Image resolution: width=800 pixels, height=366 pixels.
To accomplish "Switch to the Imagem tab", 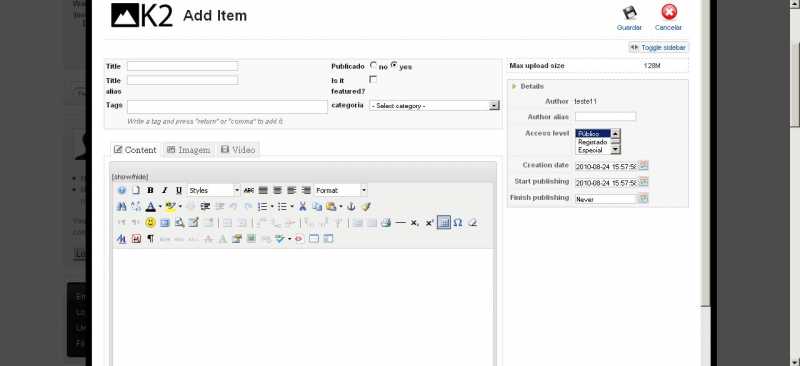I will [189, 150].
